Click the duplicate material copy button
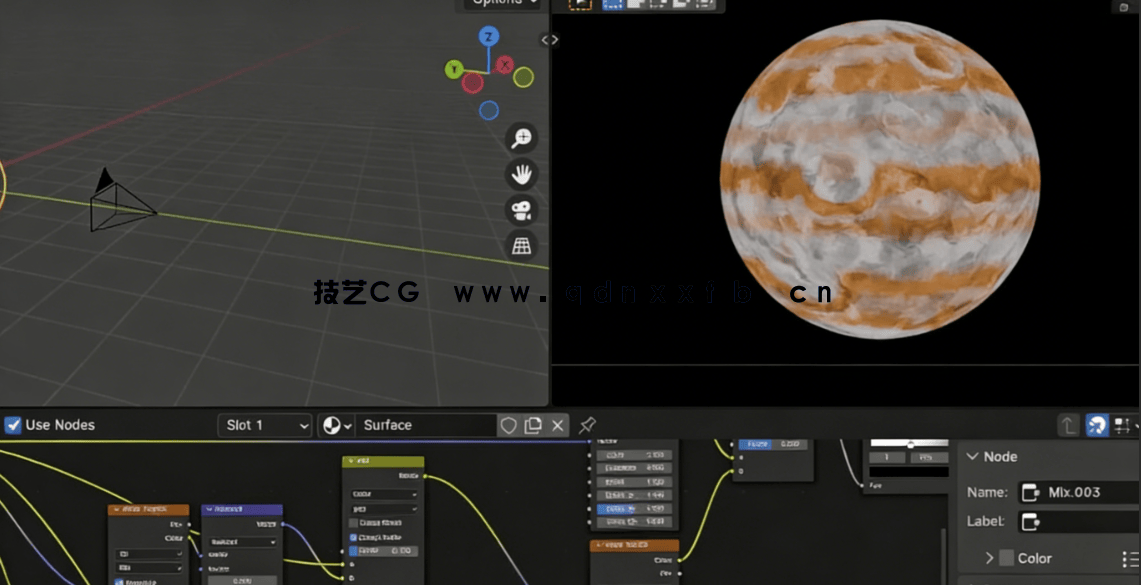Screen dimensions: 1141x585 (x=531, y=425)
